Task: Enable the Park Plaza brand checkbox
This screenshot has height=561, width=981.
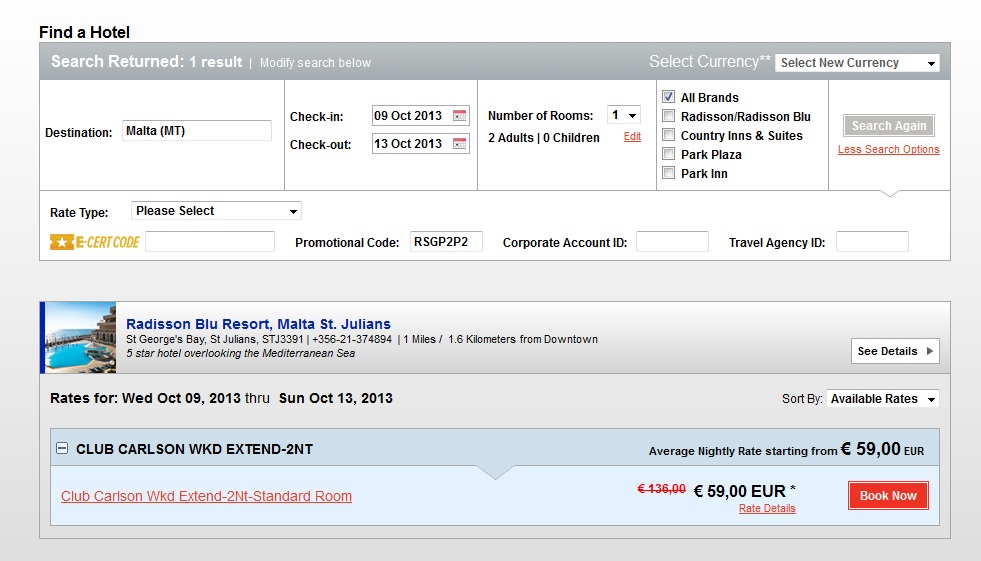Action: 668,154
